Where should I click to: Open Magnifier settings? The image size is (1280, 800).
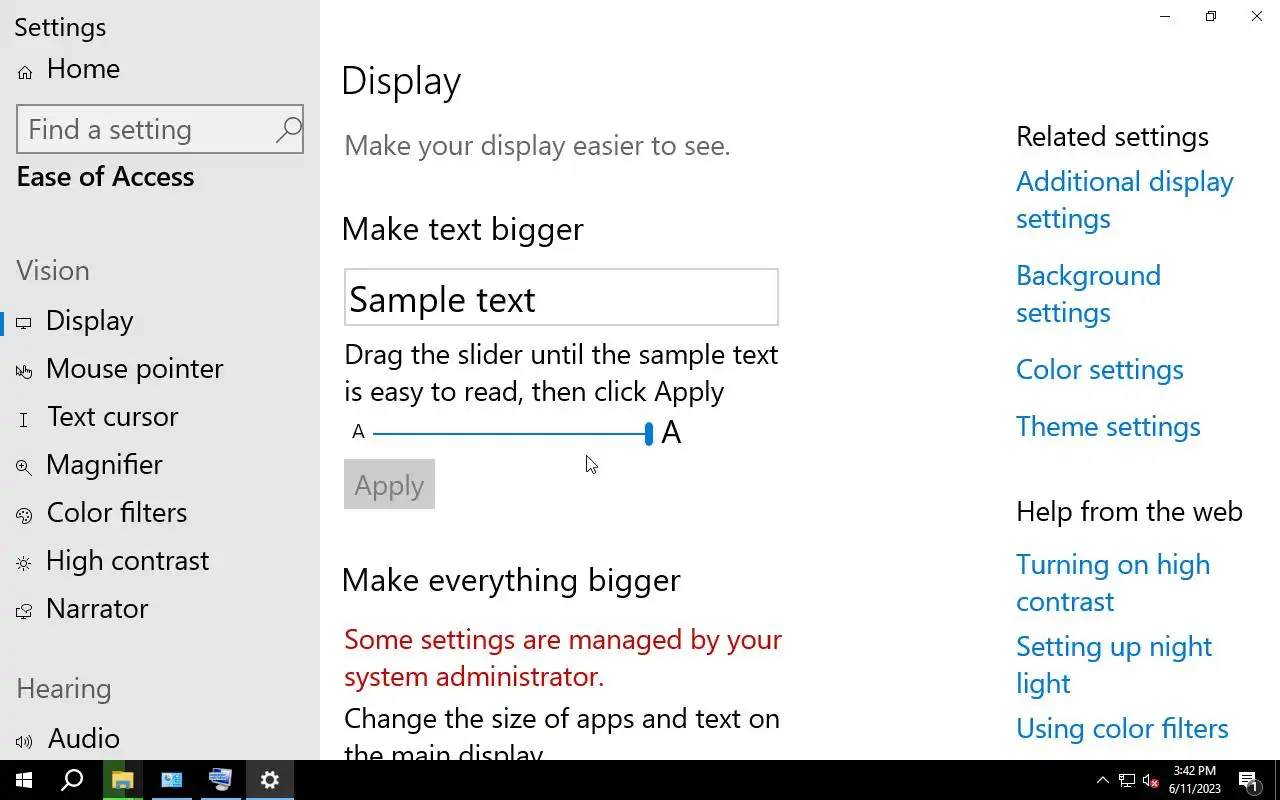pyautogui.click(x=104, y=465)
